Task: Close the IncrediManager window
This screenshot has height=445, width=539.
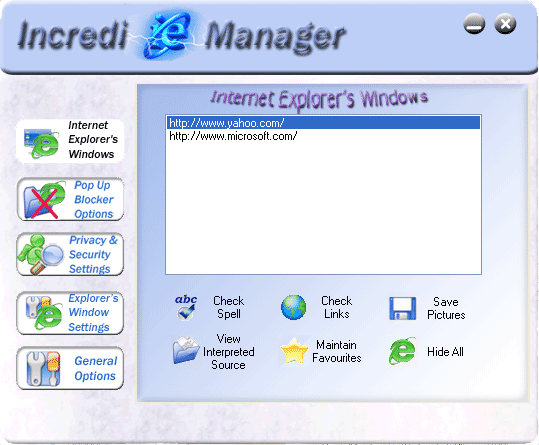Action: pos(505,24)
